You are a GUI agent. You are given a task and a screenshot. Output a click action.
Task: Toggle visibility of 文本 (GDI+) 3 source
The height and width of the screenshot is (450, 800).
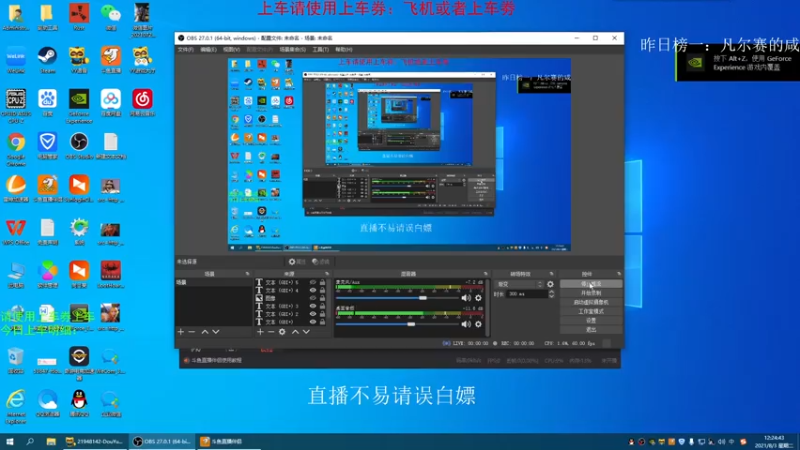[313, 306]
